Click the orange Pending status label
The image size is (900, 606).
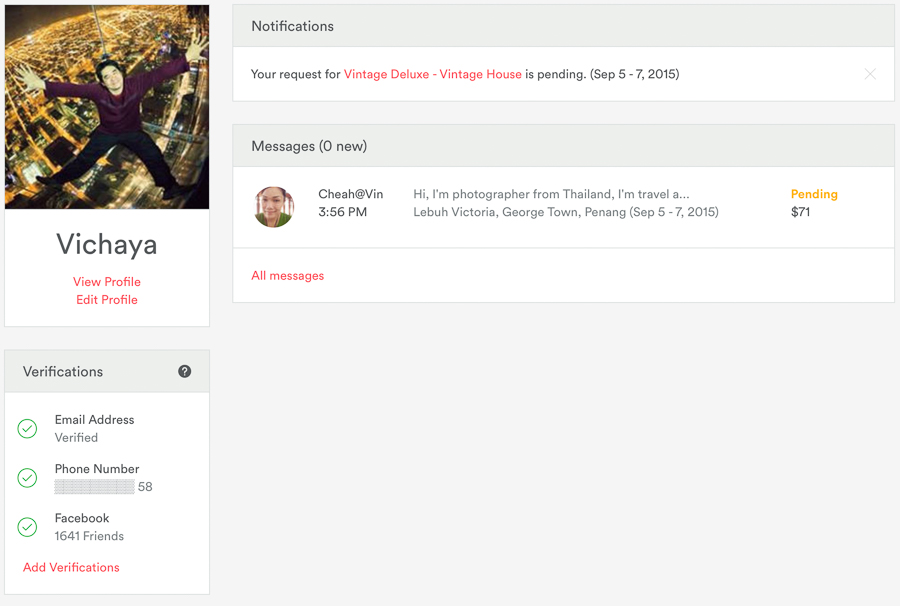click(x=814, y=194)
